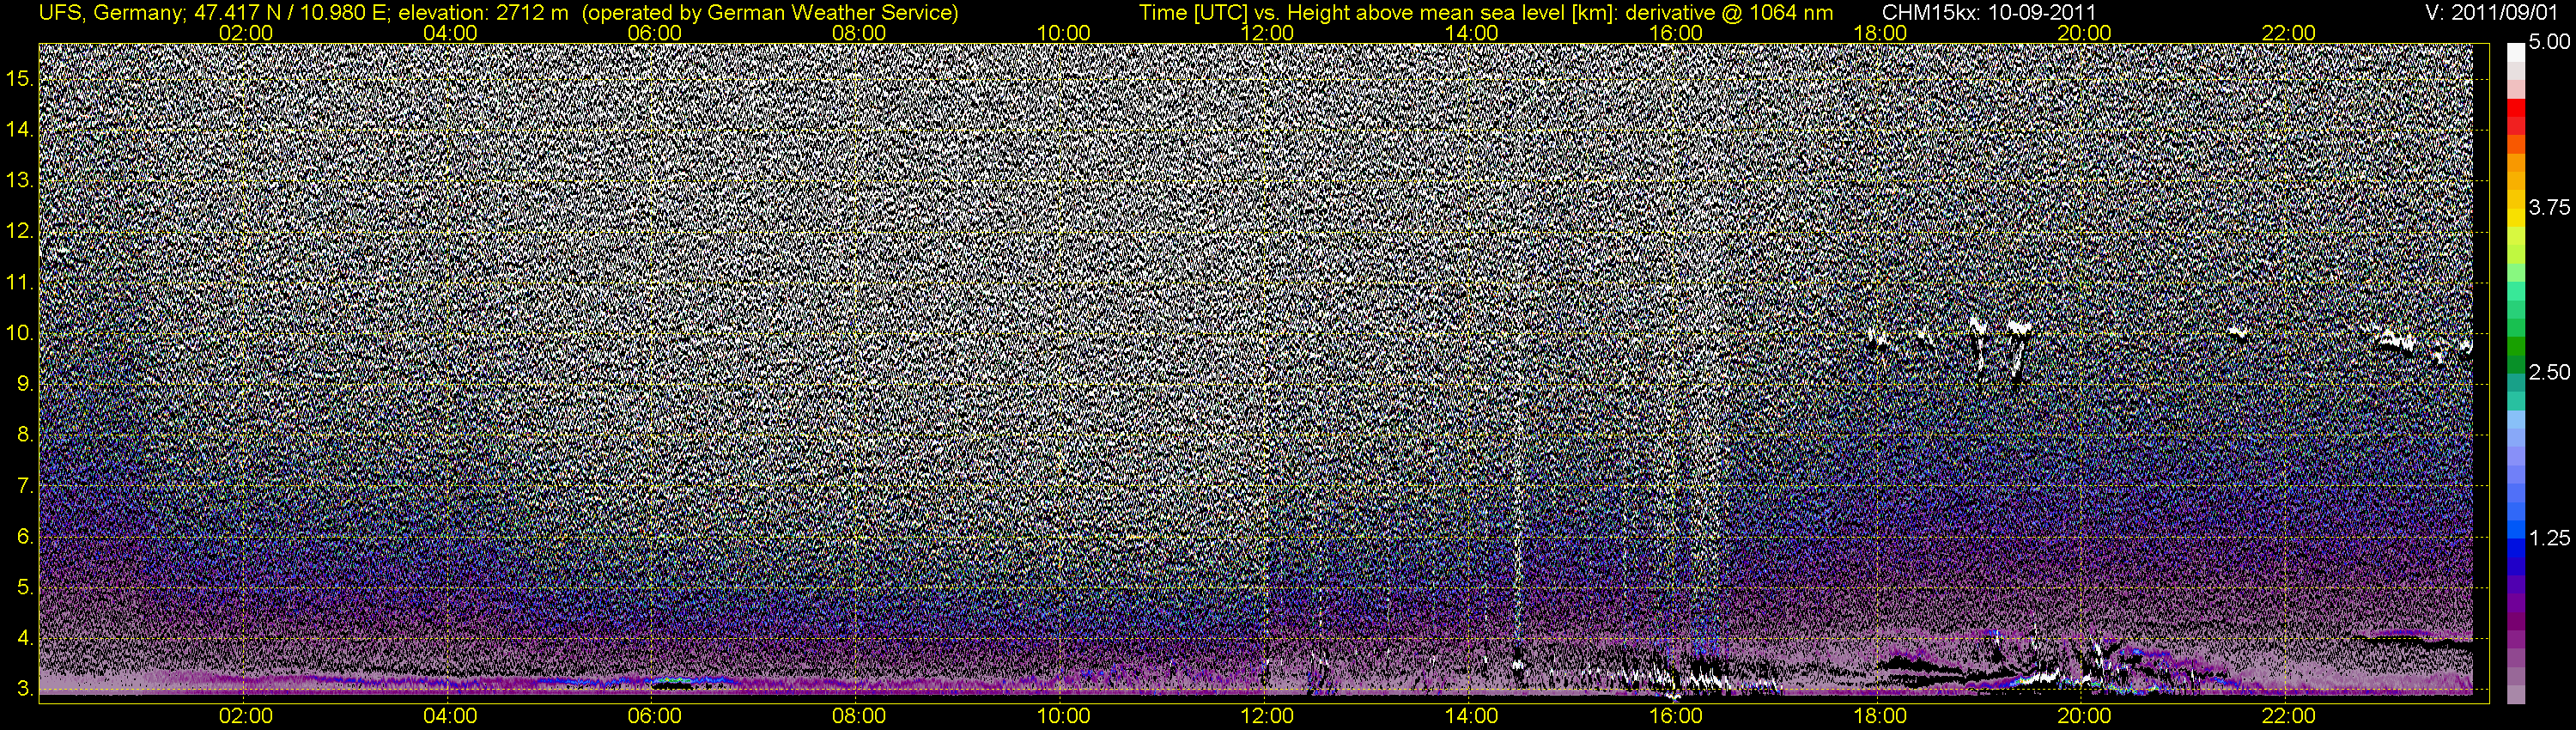The width and height of the screenshot is (2576, 730).
Task: Click the '18:00' label on the top time axis
Action: [x=1880, y=33]
